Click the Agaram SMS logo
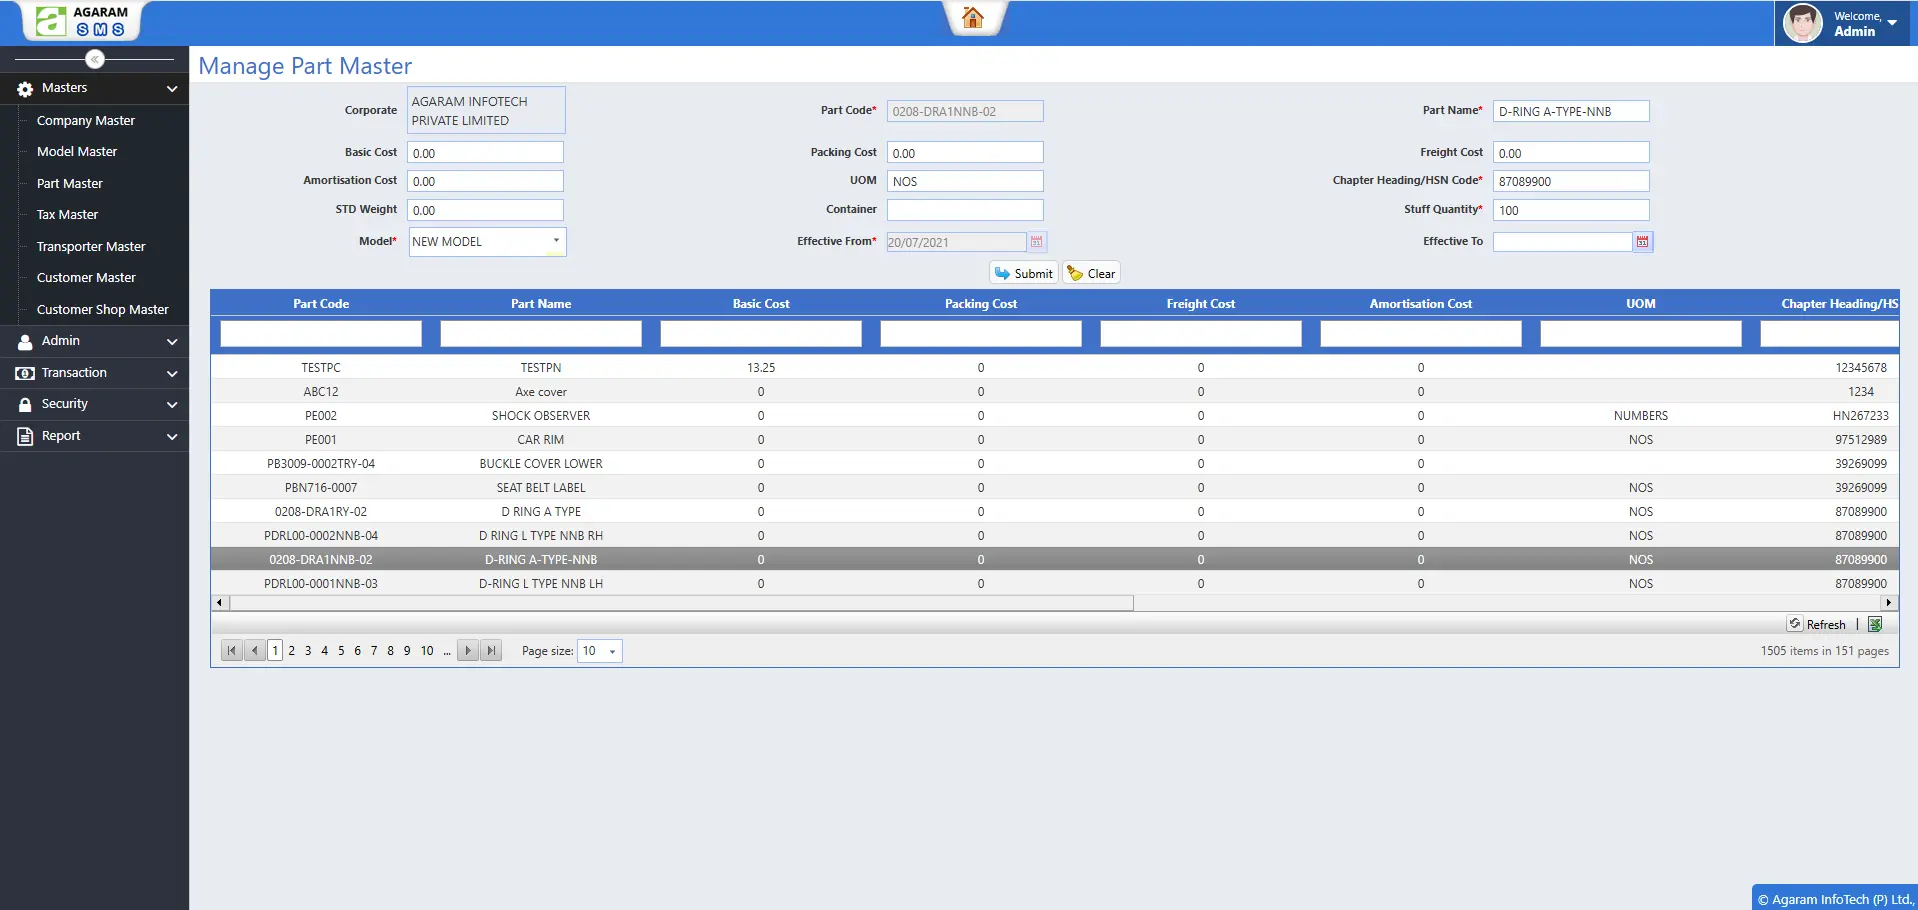Viewport: 1918px width, 910px height. pos(82,21)
